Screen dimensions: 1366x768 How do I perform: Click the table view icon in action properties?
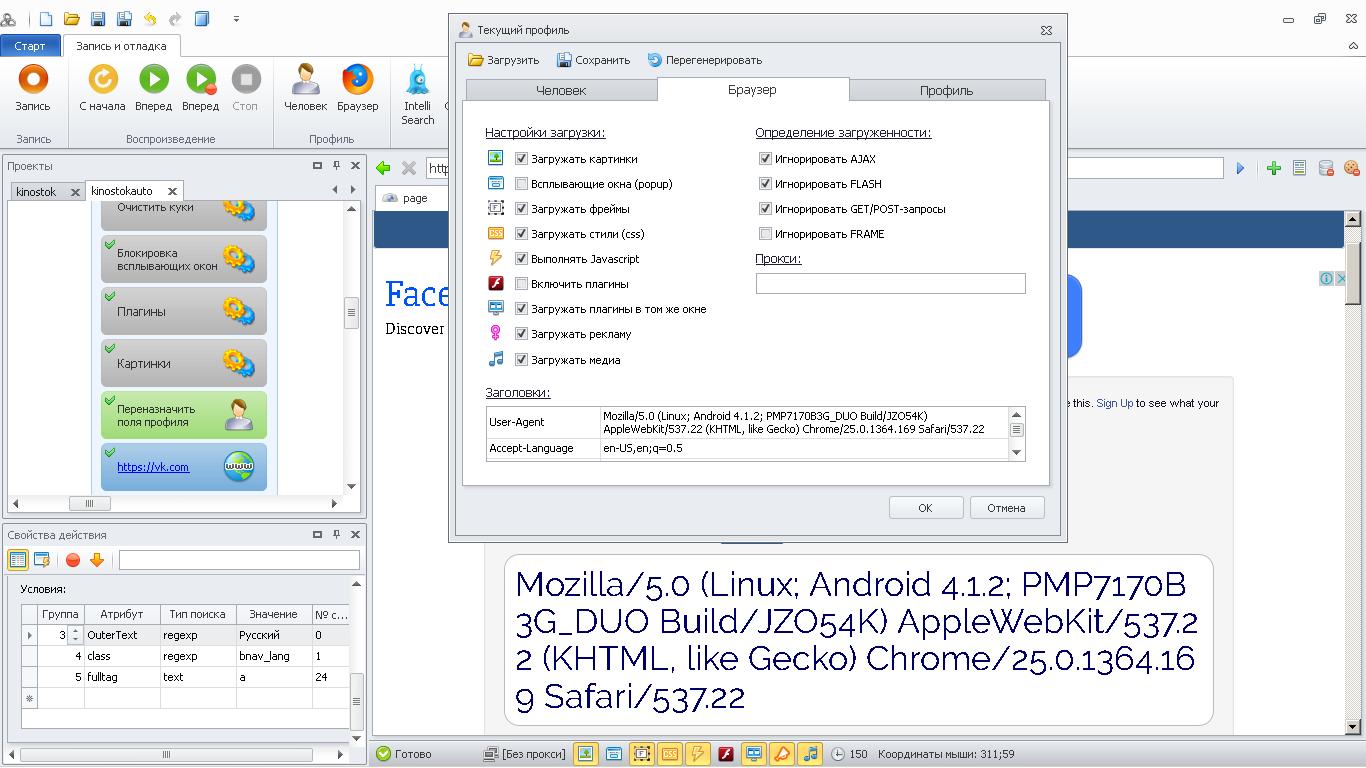point(18,560)
